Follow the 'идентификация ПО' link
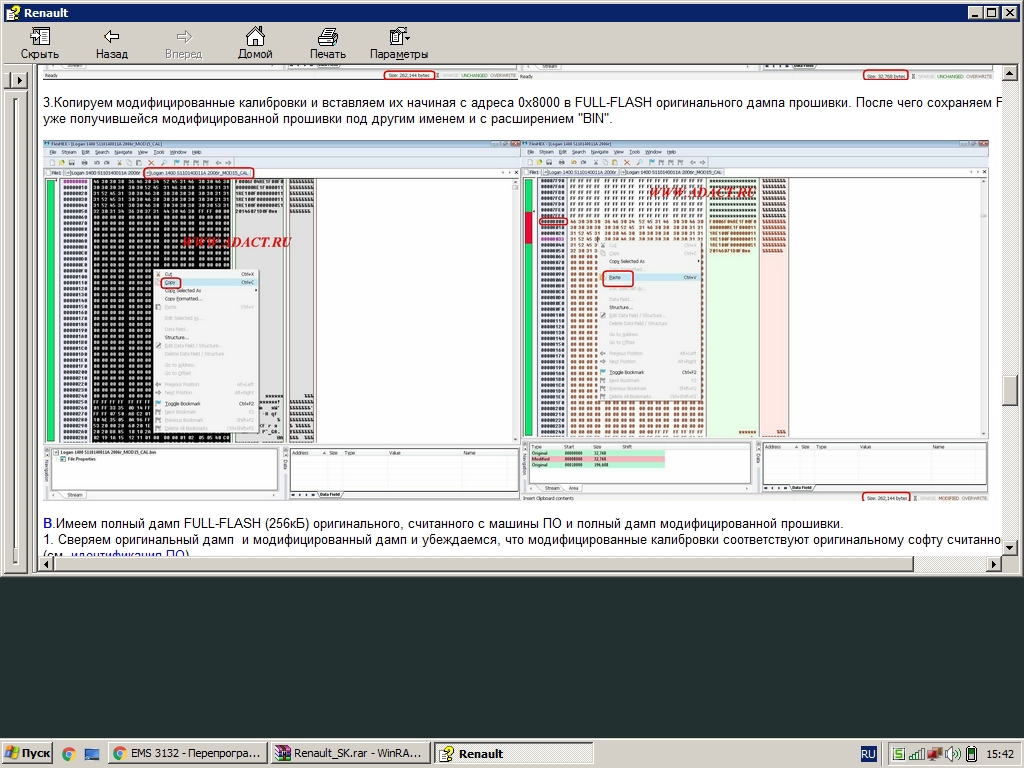The image size is (1024, 768). (x=128, y=554)
